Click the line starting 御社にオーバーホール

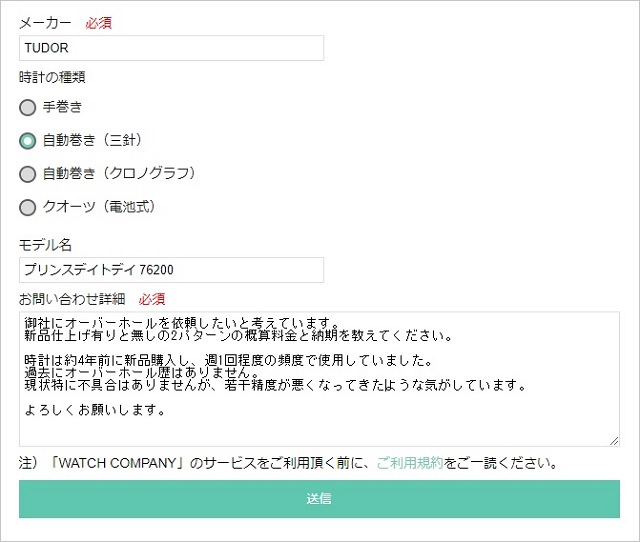[x=182, y=323]
